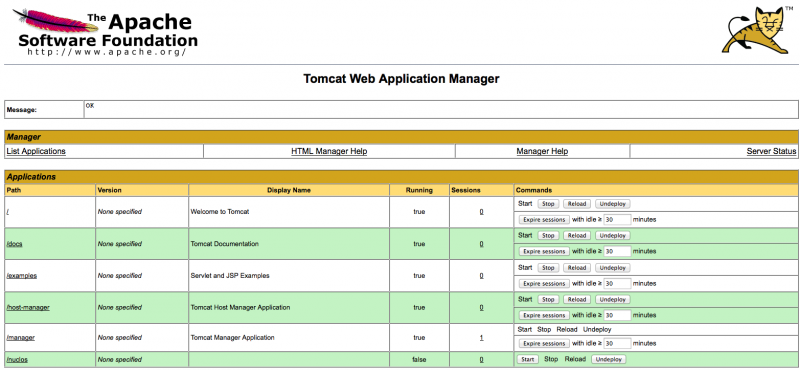Undeploy the Welcome to Tomcat application

coord(613,204)
